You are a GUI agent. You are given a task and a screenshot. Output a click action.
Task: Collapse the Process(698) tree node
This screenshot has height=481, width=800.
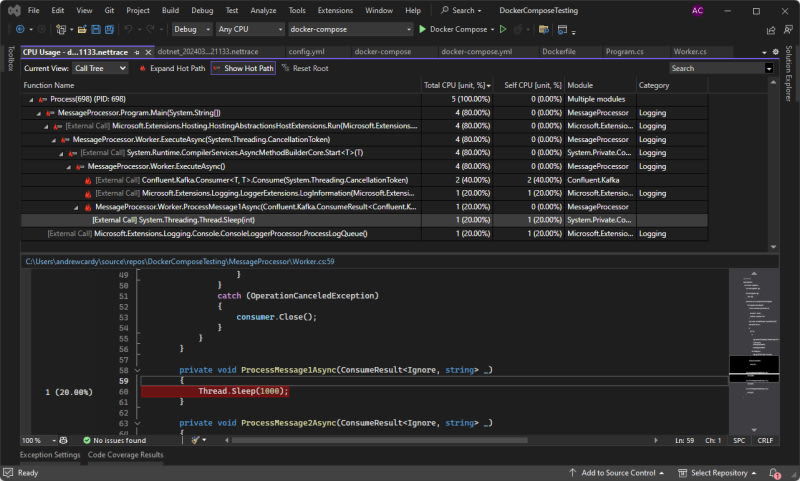[31, 100]
